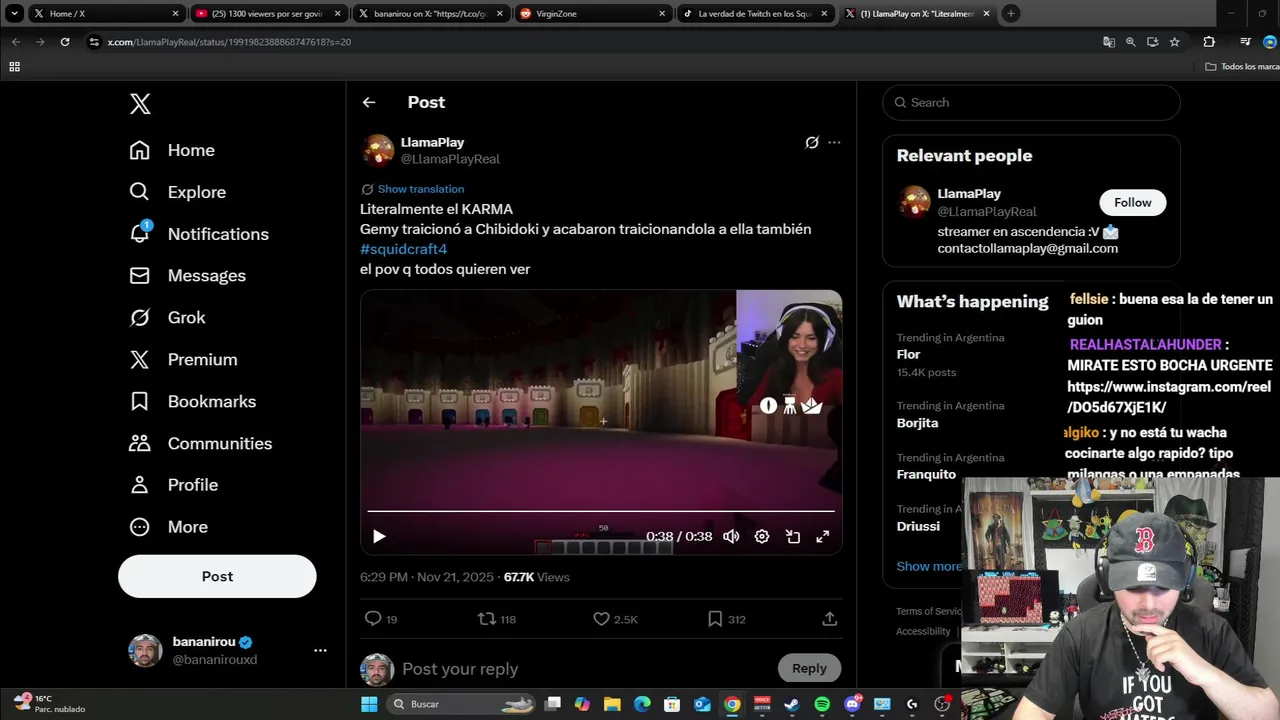This screenshot has width=1280, height=720.
Task: Open Steam from the taskbar
Action: click(792, 704)
